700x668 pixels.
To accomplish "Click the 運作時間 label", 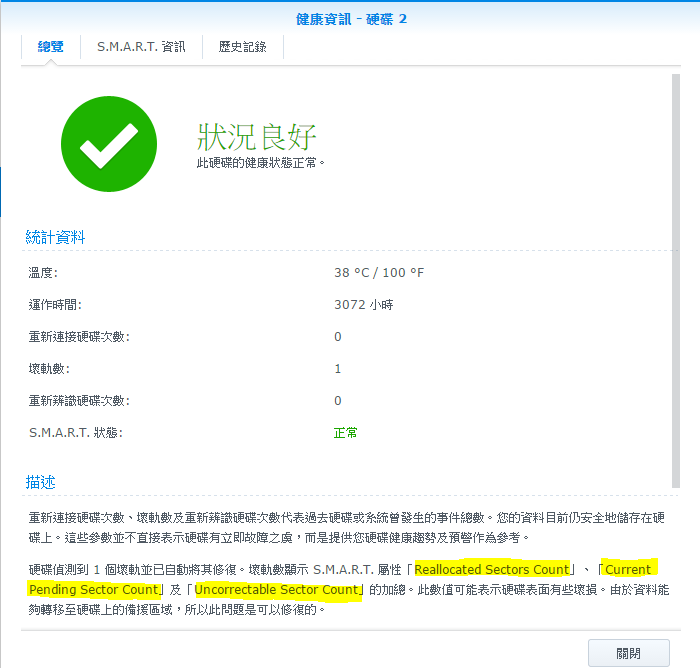I will pyautogui.click(x=55, y=305).
